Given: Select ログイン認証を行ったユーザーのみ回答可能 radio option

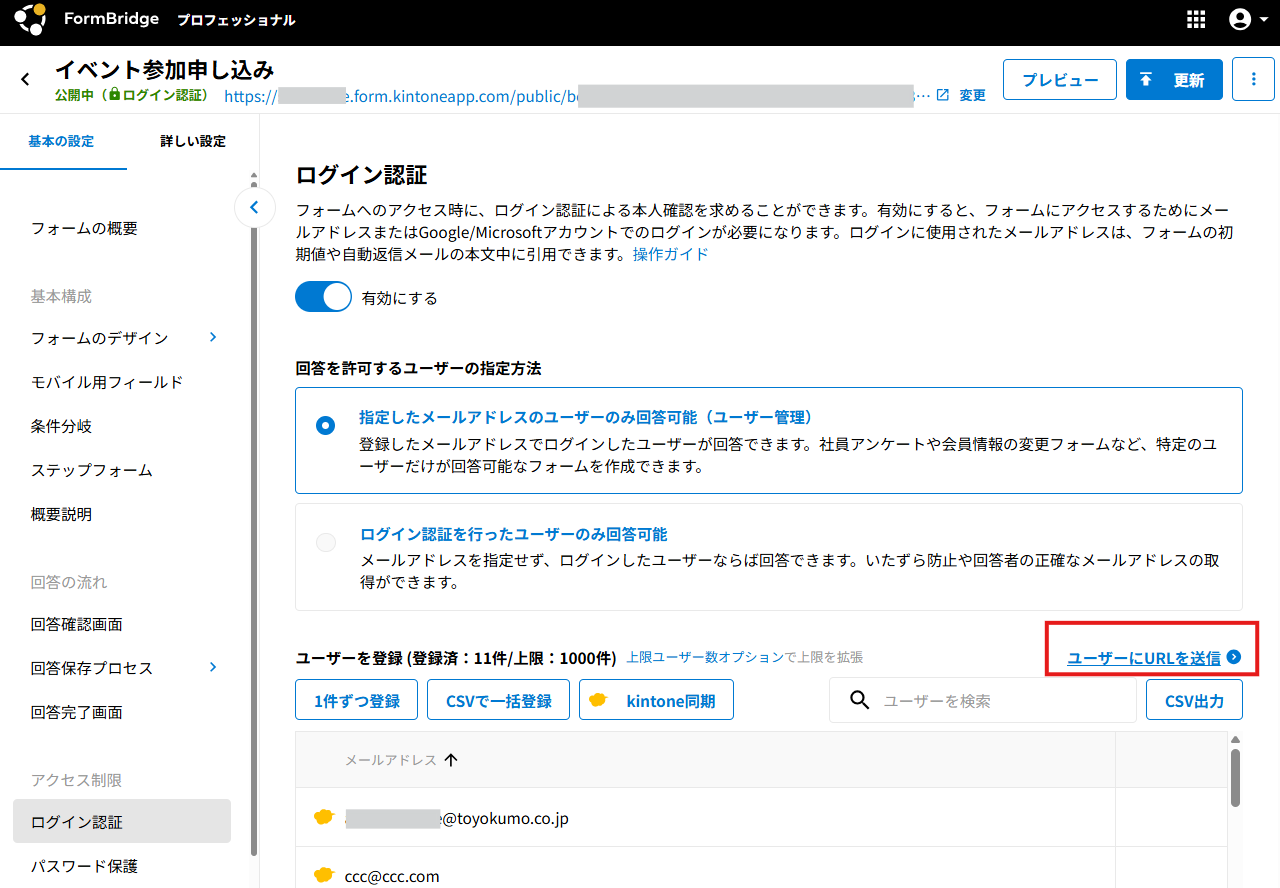Looking at the screenshot, I should pos(325,543).
